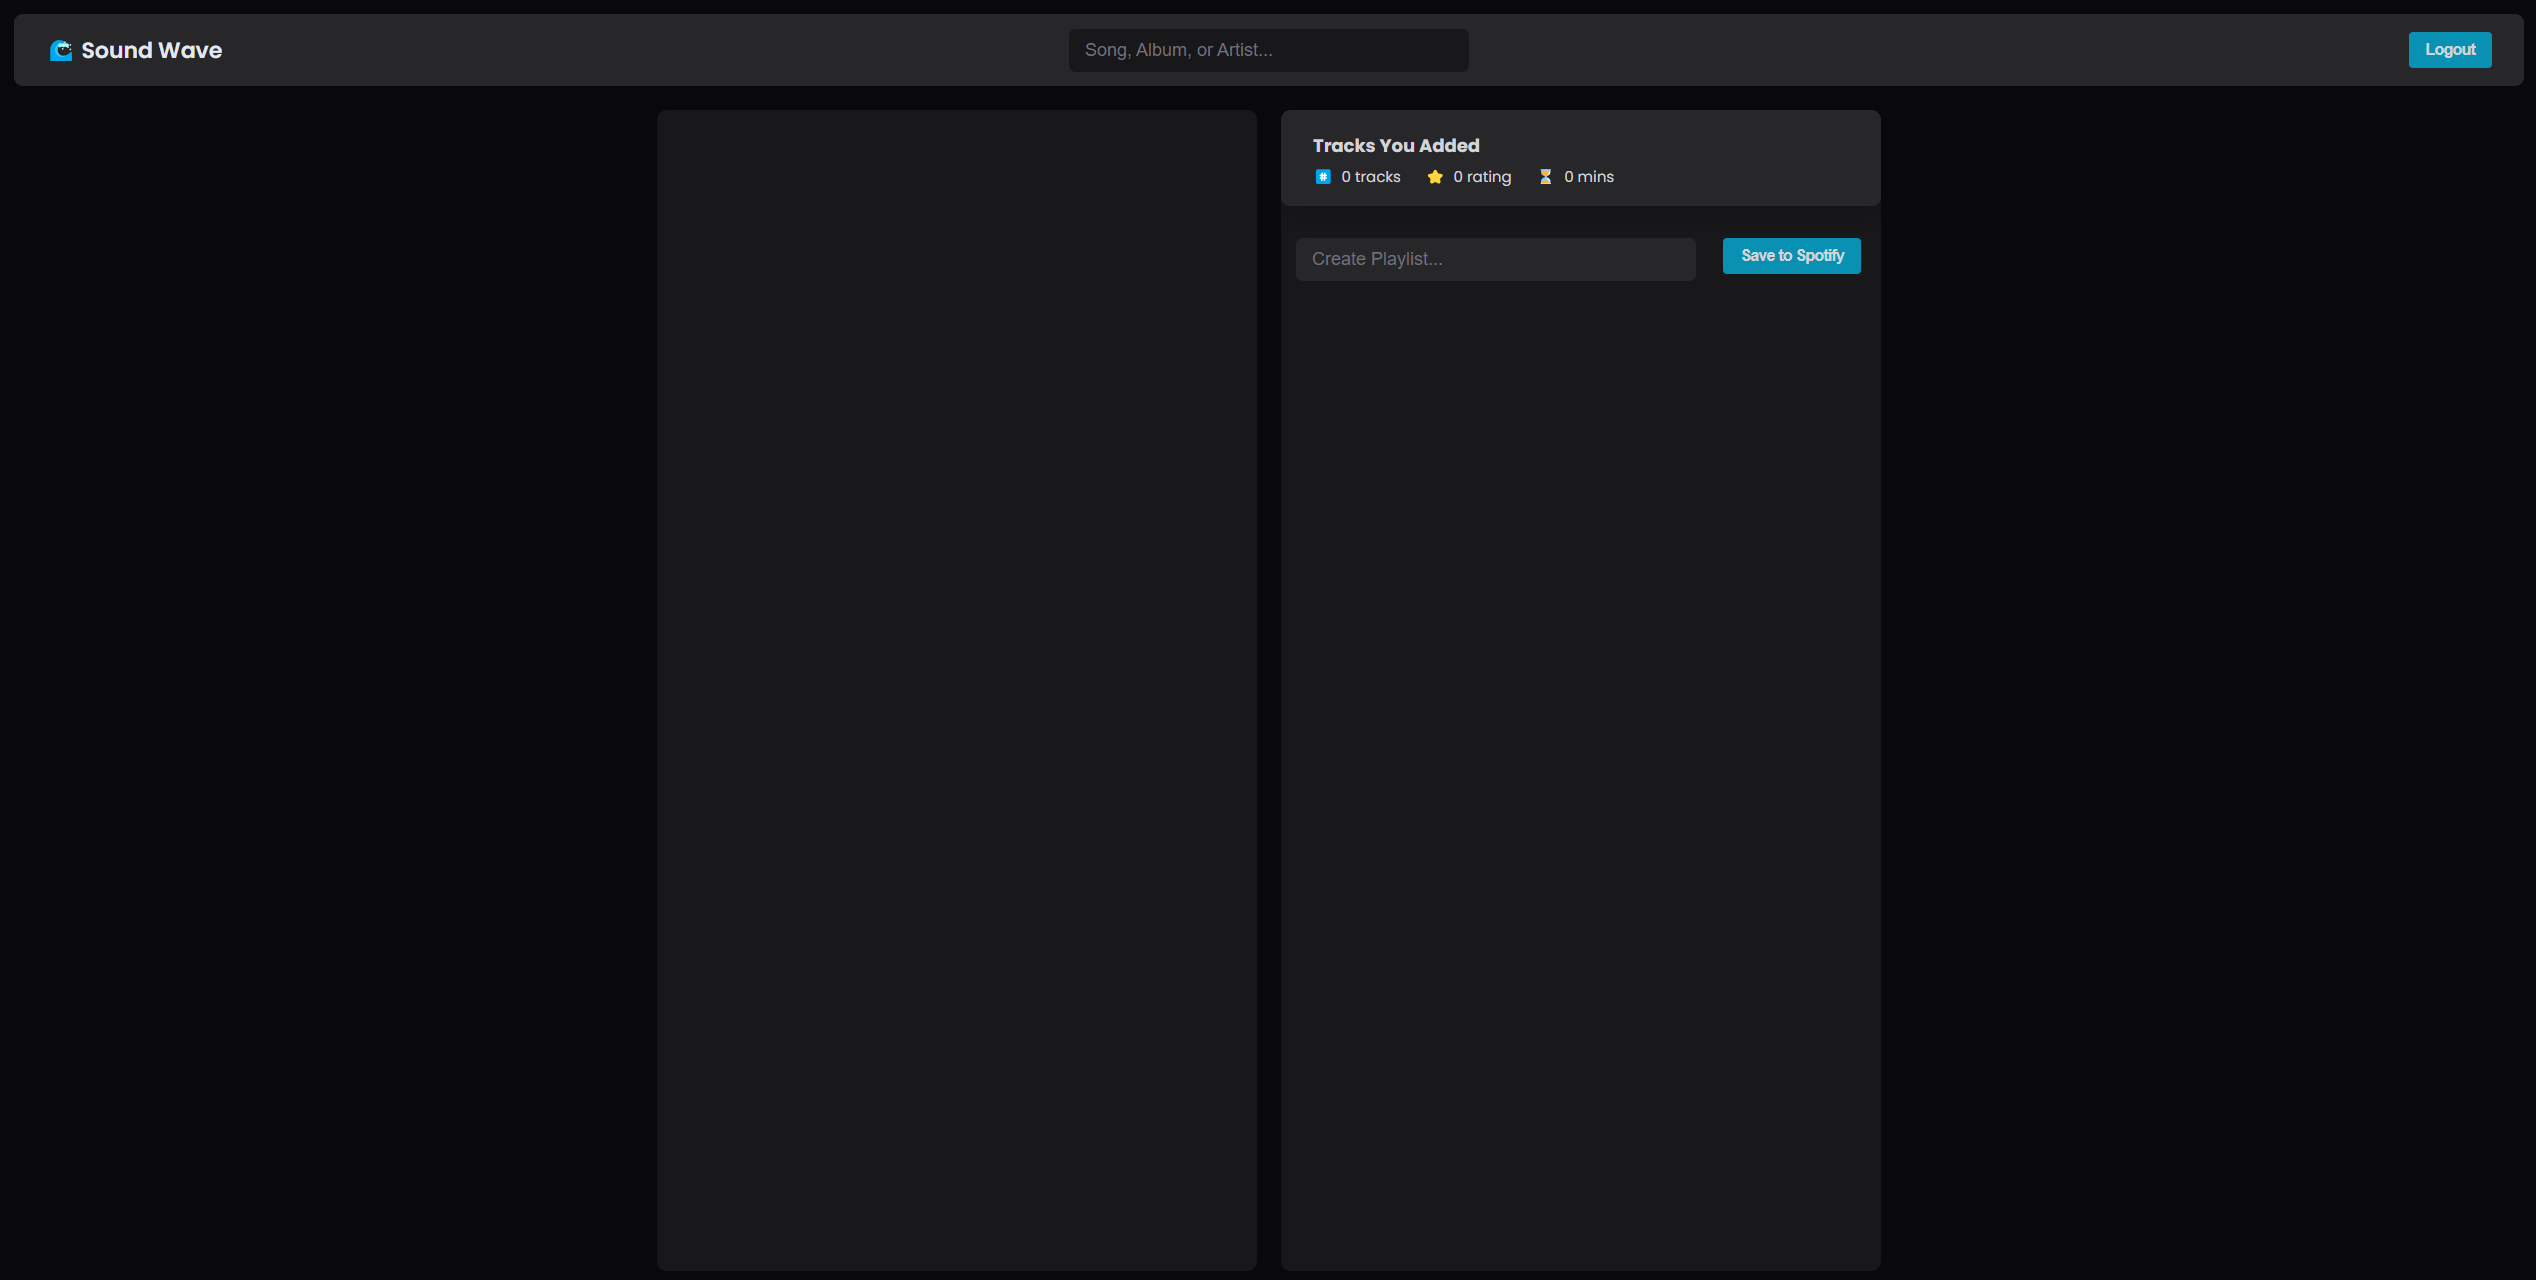Focus the Song, Album, or Artist search field
The width and height of the screenshot is (2536, 1280).
pyautogui.click(x=1267, y=50)
